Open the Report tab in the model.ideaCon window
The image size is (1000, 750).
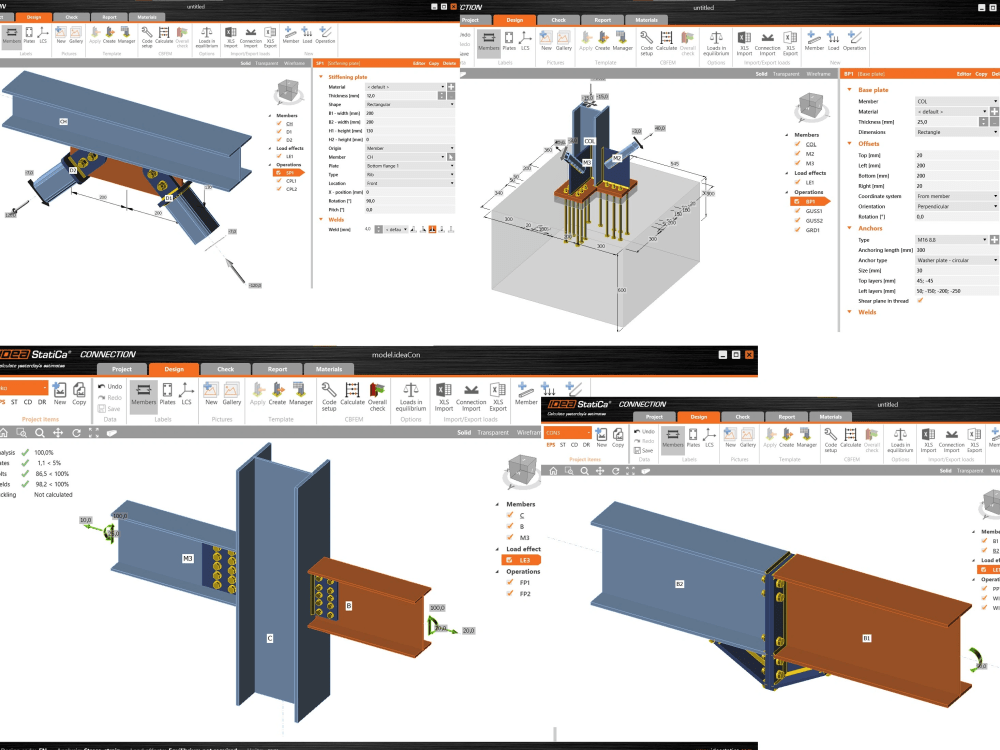point(277,369)
